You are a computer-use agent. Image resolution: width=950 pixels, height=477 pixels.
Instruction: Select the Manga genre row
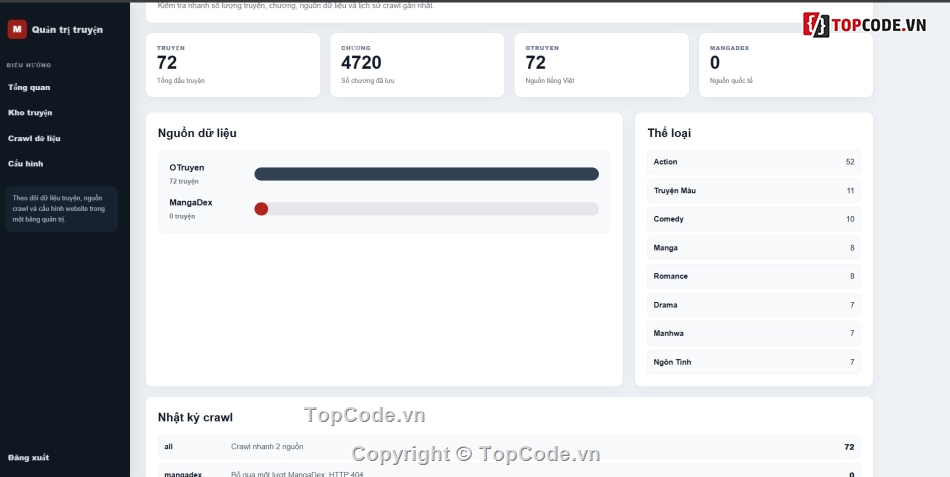754,248
